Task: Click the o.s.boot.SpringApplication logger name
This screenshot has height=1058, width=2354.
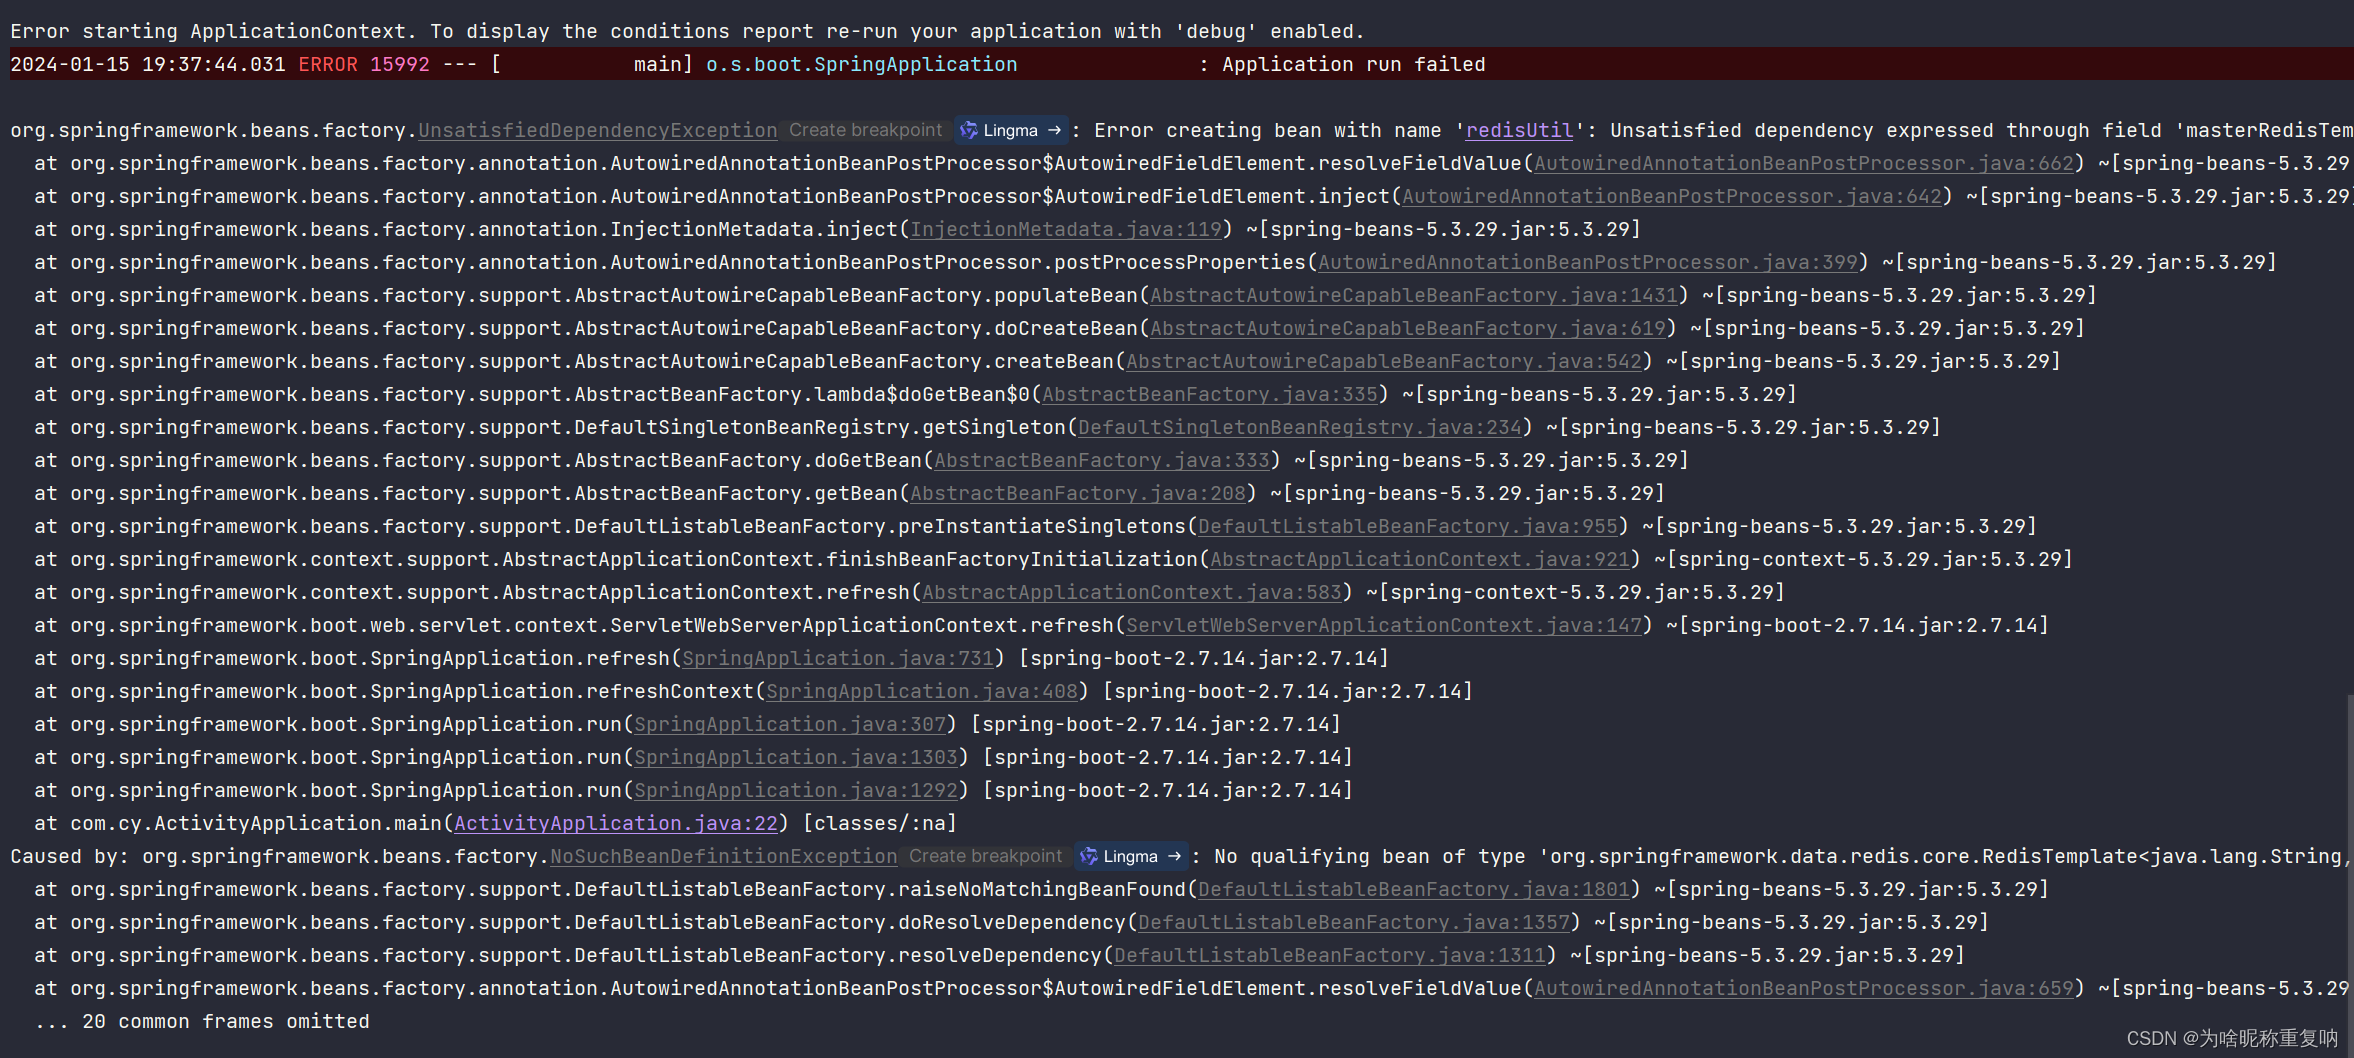Action: pos(862,64)
